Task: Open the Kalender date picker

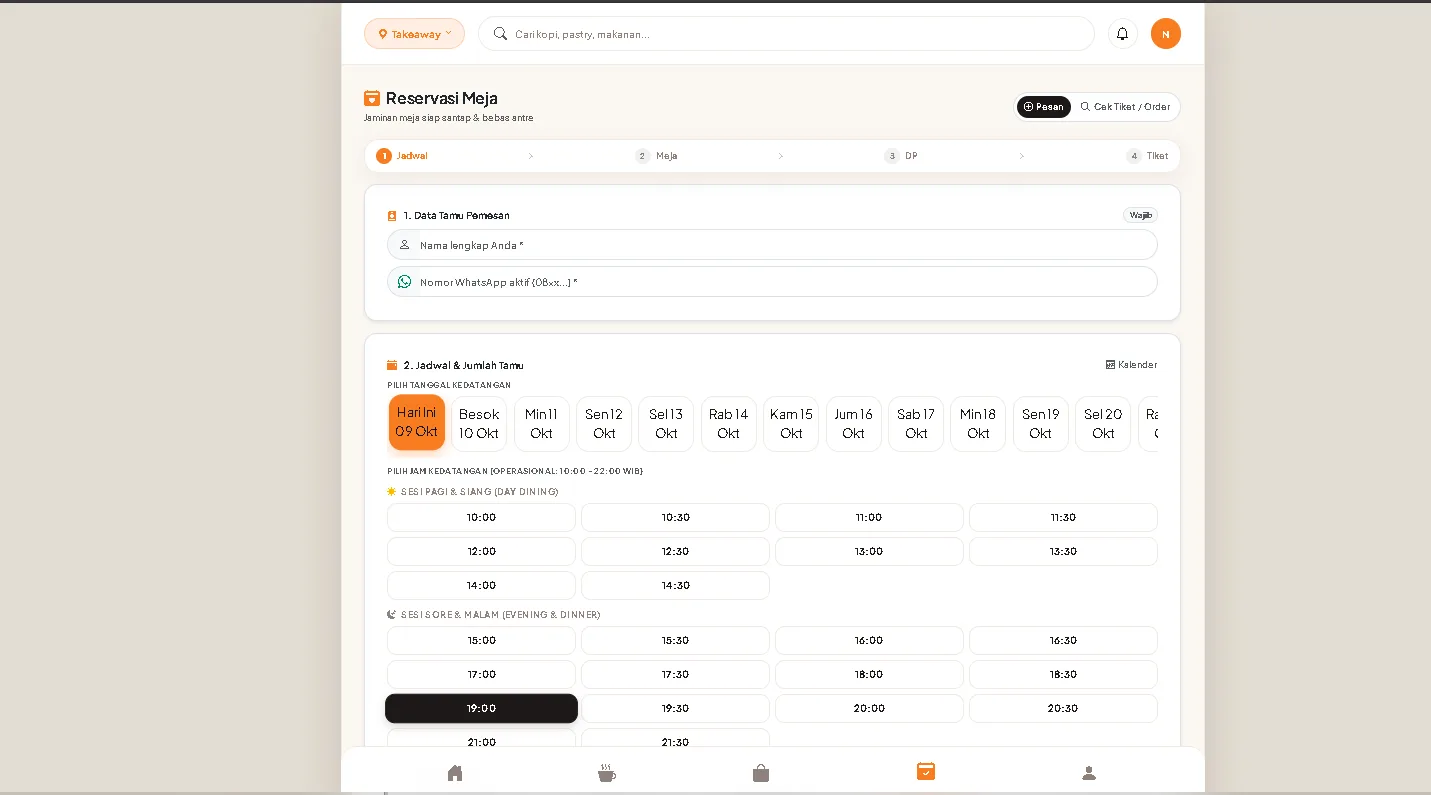Action: click(x=1131, y=365)
